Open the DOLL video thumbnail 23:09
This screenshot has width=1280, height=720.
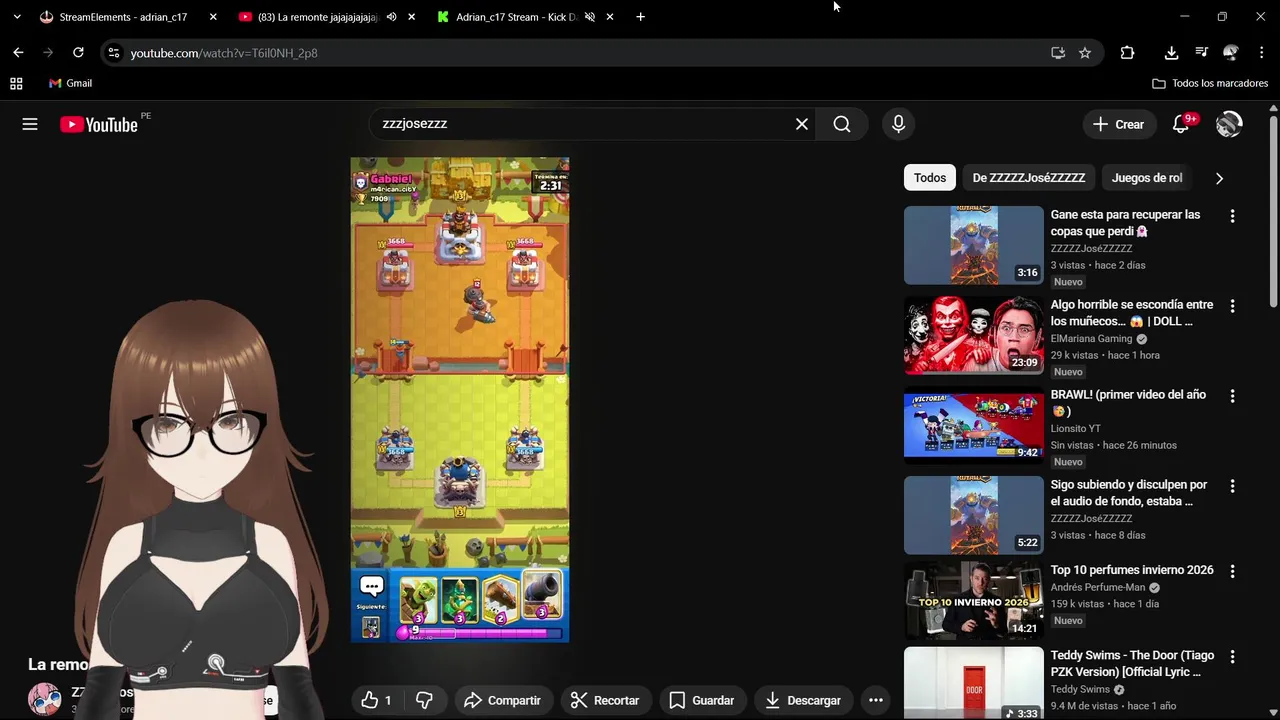click(x=973, y=335)
